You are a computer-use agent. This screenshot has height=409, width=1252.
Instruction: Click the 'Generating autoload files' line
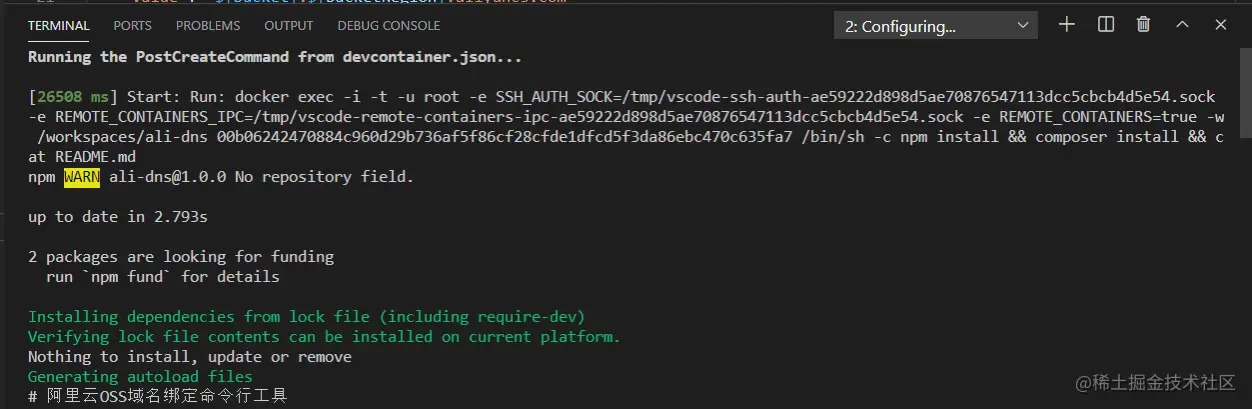pyautogui.click(x=140, y=377)
